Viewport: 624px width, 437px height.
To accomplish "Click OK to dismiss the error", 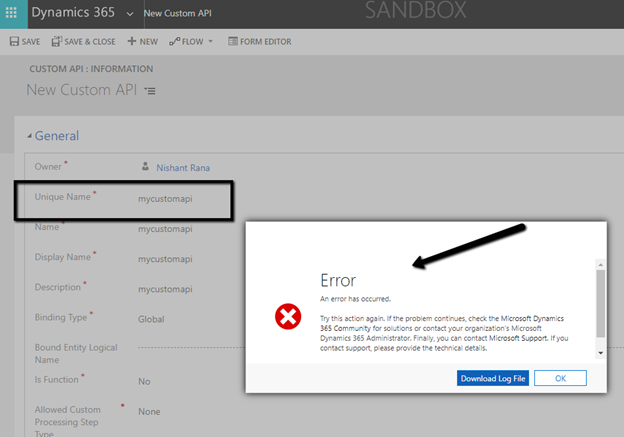I will pyautogui.click(x=560, y=378).
